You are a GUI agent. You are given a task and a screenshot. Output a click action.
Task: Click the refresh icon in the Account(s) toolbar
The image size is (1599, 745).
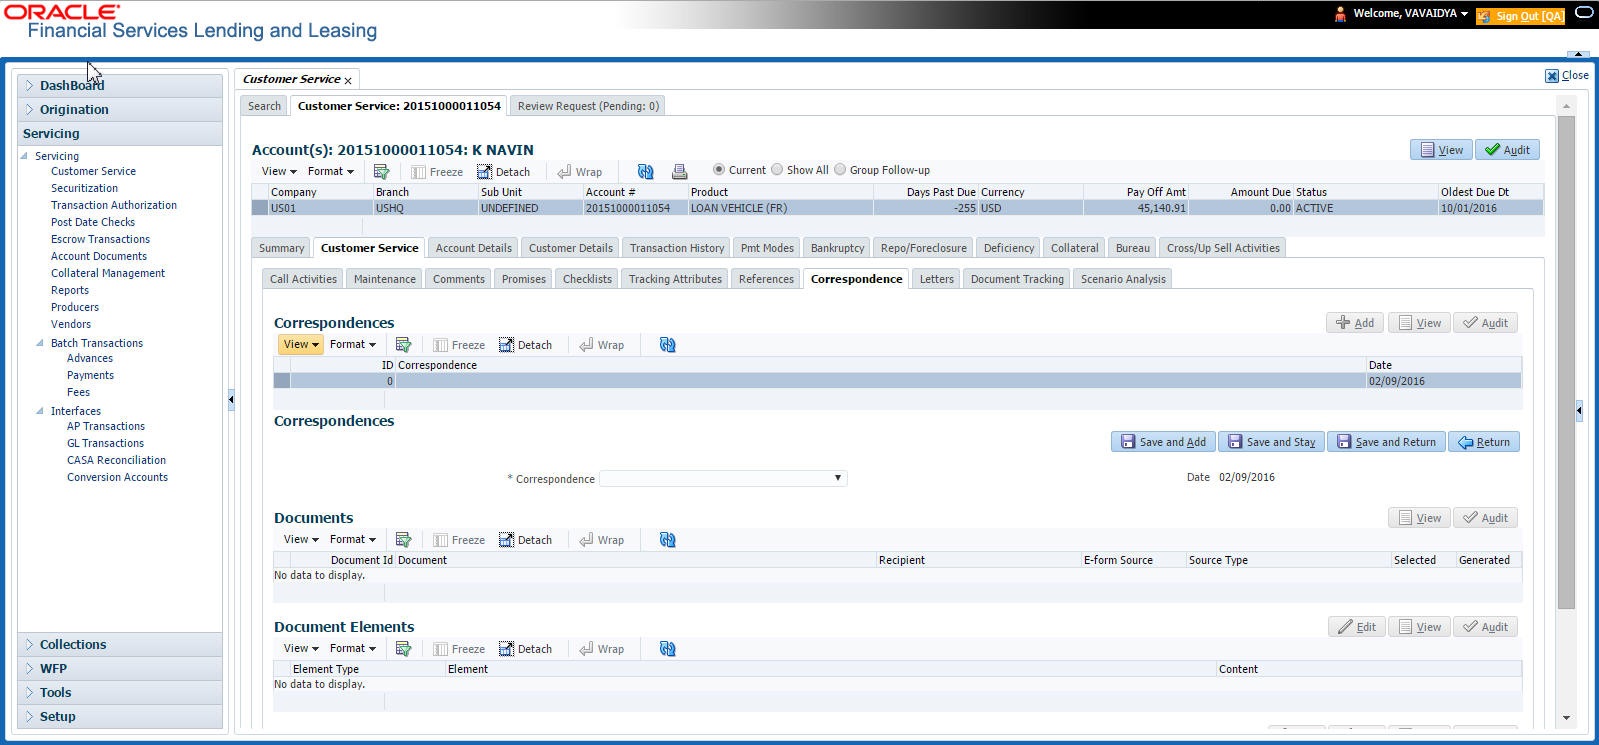[645, 172]
